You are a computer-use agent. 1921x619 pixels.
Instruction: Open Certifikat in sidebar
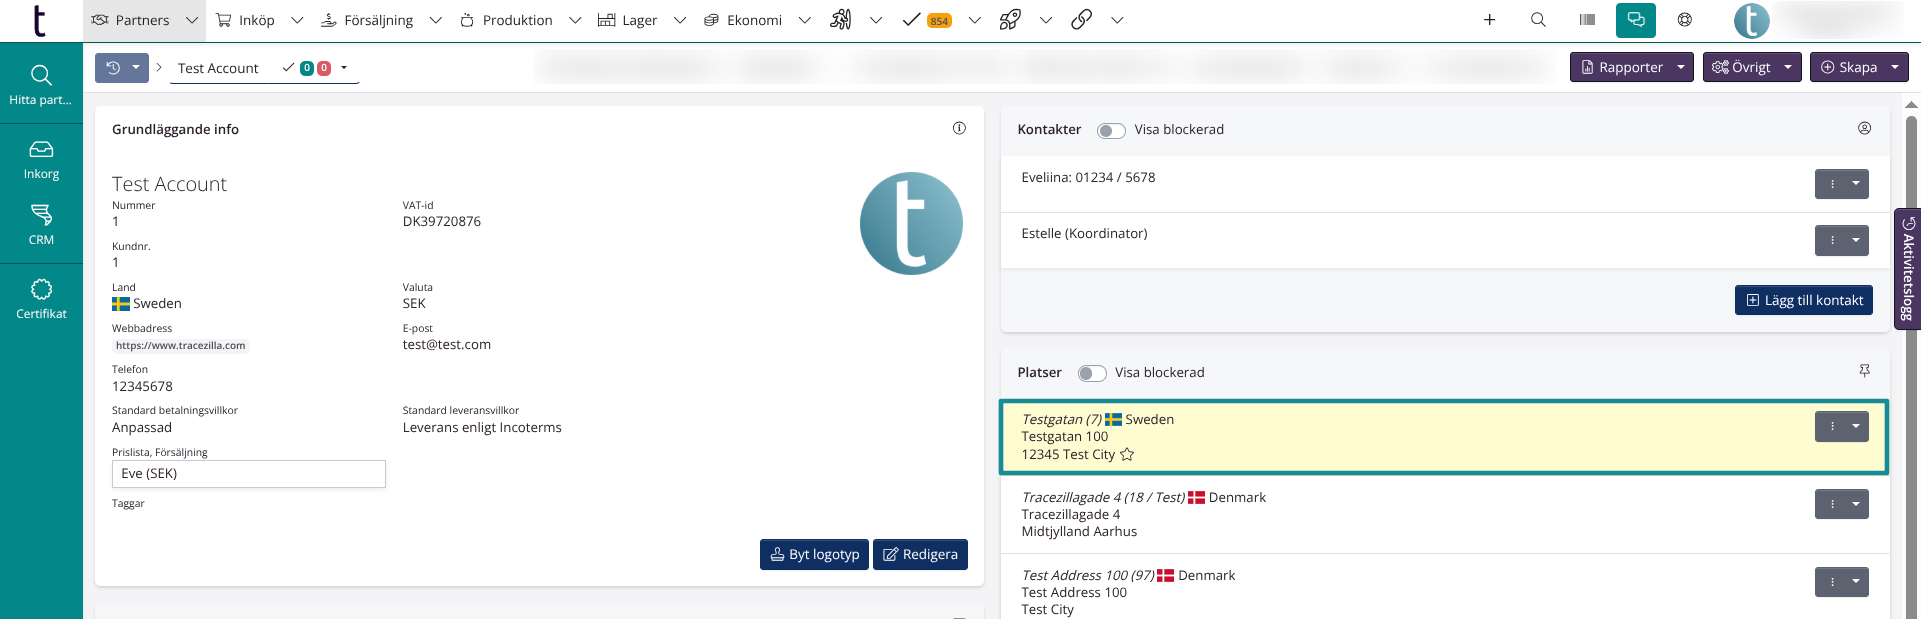click(41, 299)
